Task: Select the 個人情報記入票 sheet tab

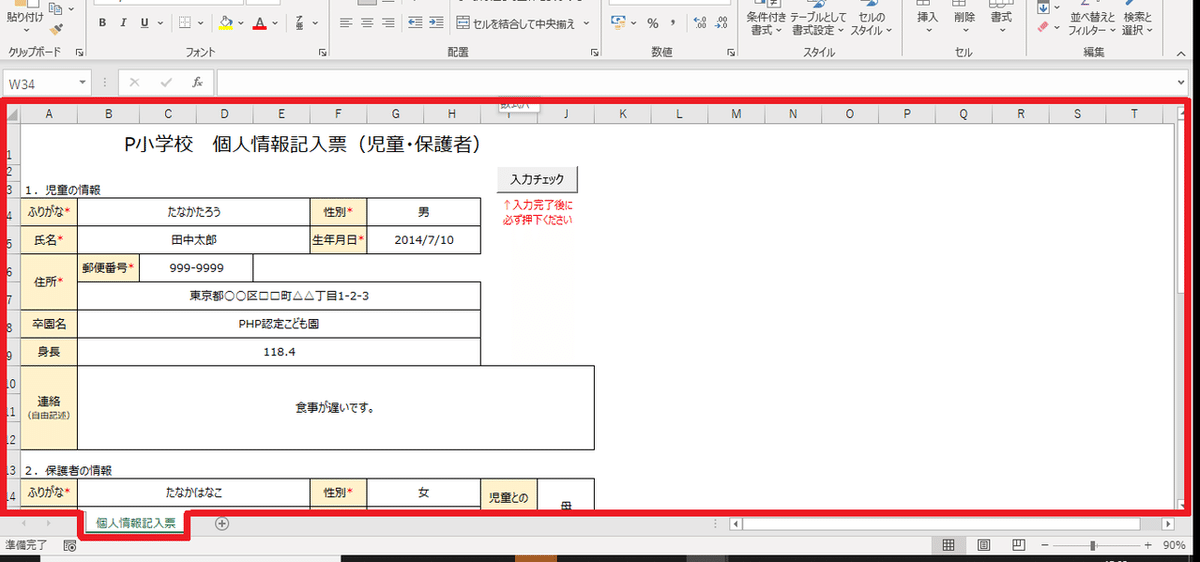Action: [x=135, y=523]
